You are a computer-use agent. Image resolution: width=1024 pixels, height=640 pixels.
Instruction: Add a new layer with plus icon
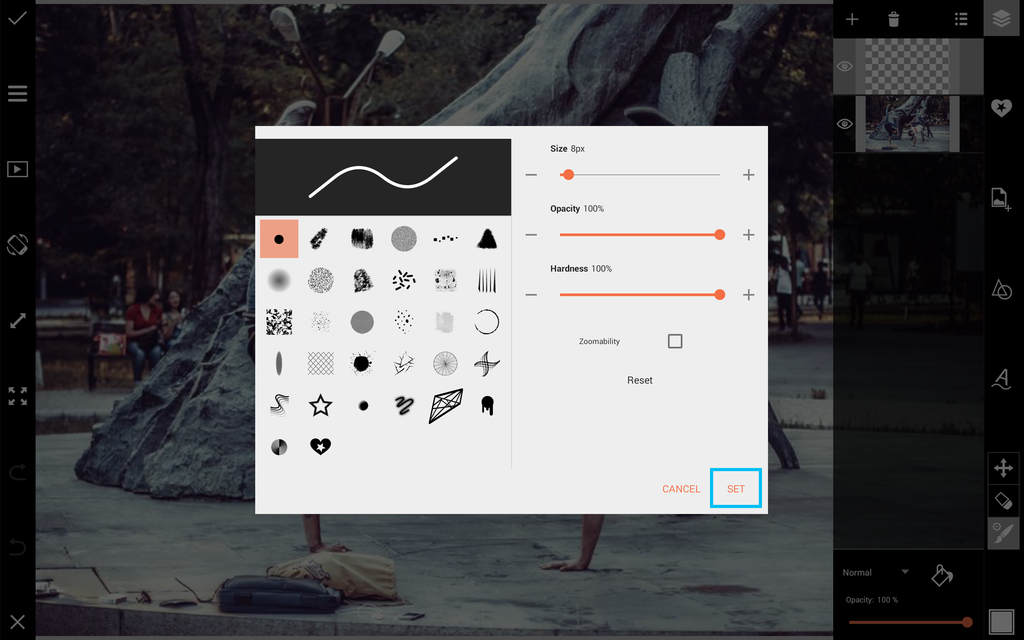point(852,19)
